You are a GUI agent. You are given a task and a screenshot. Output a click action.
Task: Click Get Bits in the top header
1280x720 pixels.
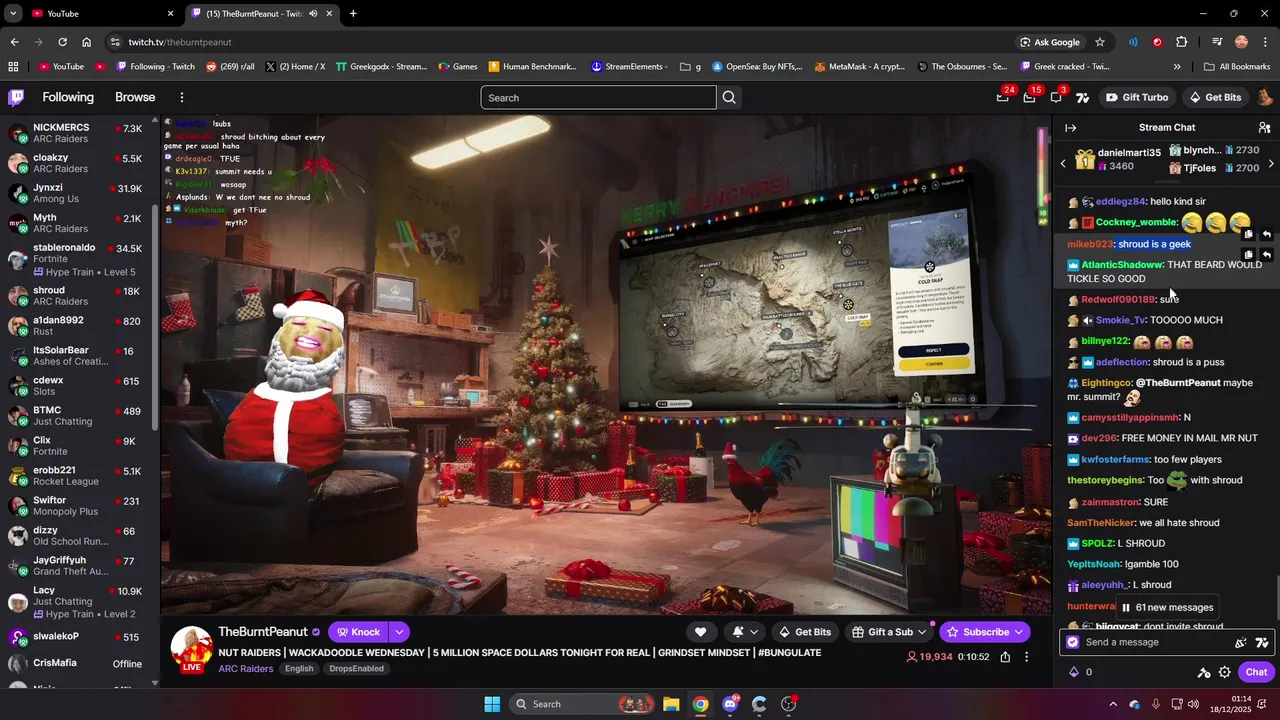[x=1215, y=97]
